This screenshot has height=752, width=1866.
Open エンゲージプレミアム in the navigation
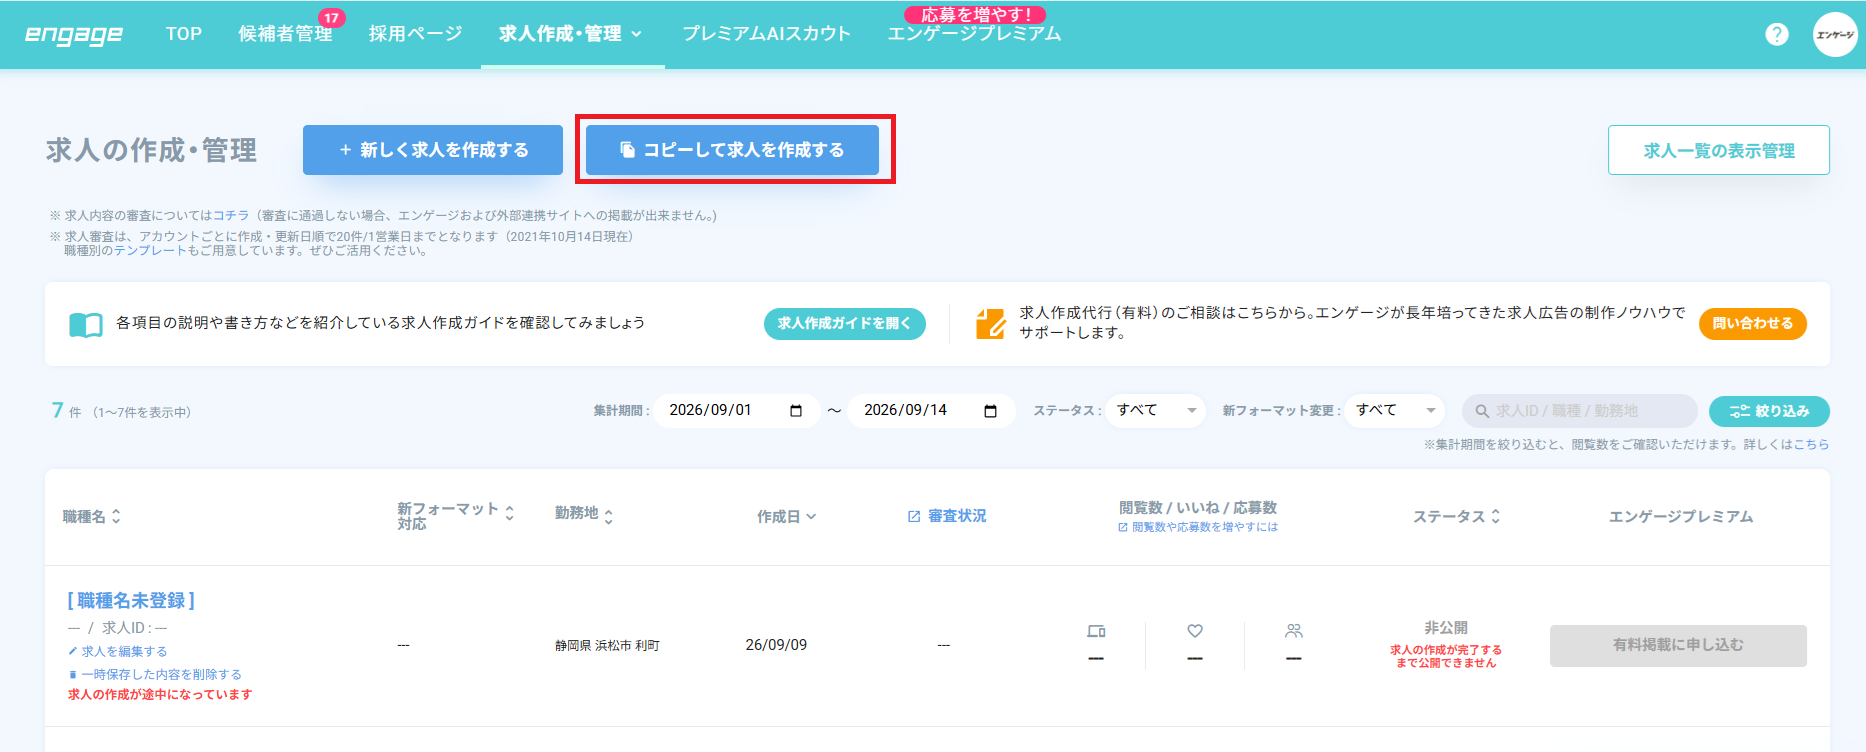tap(974, 34)
